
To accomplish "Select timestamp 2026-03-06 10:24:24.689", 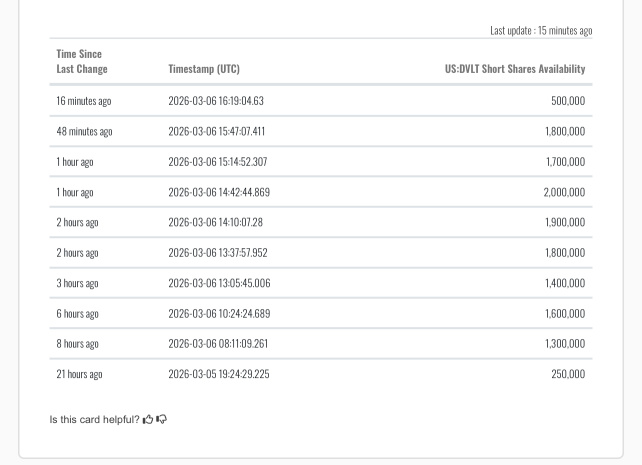I will coord(219,314).
